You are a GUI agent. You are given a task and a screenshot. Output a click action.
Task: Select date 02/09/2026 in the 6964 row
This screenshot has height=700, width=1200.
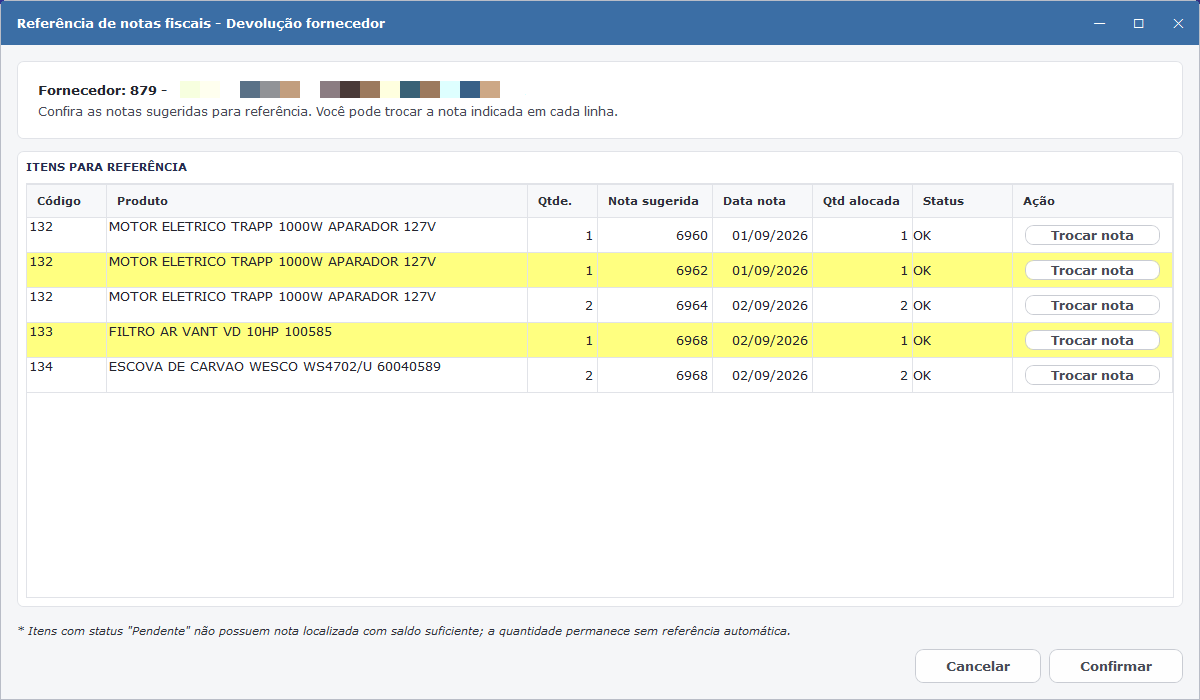762,306
